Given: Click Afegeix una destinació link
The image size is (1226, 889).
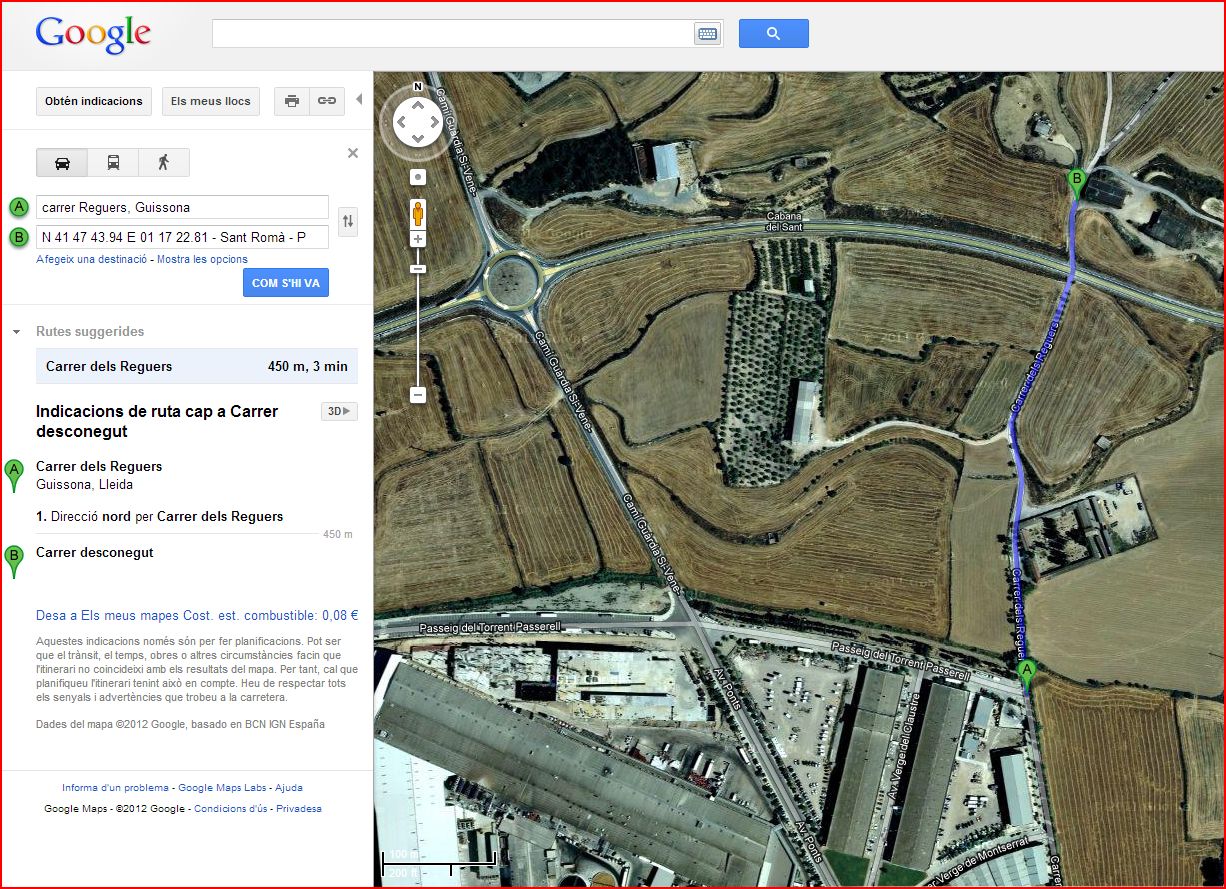Looking at the screenshot, I should (x=92, y=259).
